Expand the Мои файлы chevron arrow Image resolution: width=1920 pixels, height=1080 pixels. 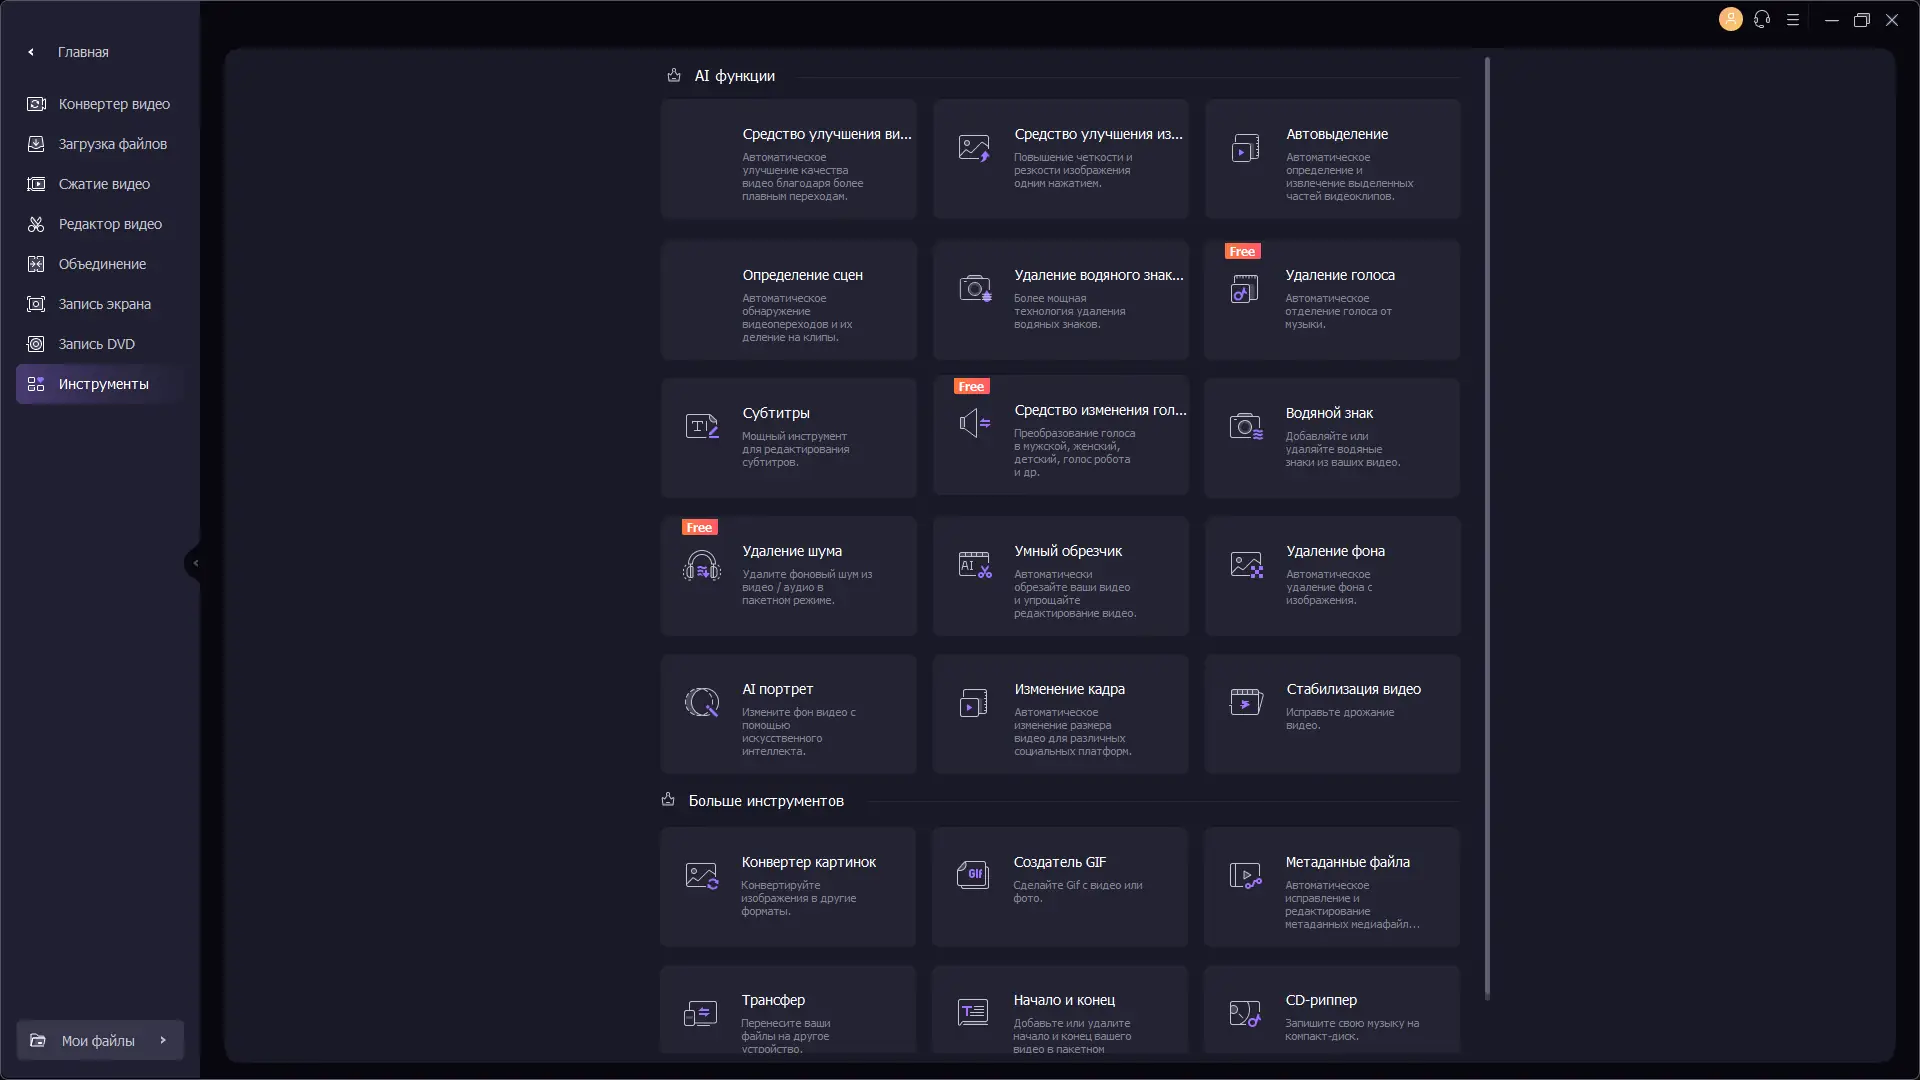point(163,1040)
